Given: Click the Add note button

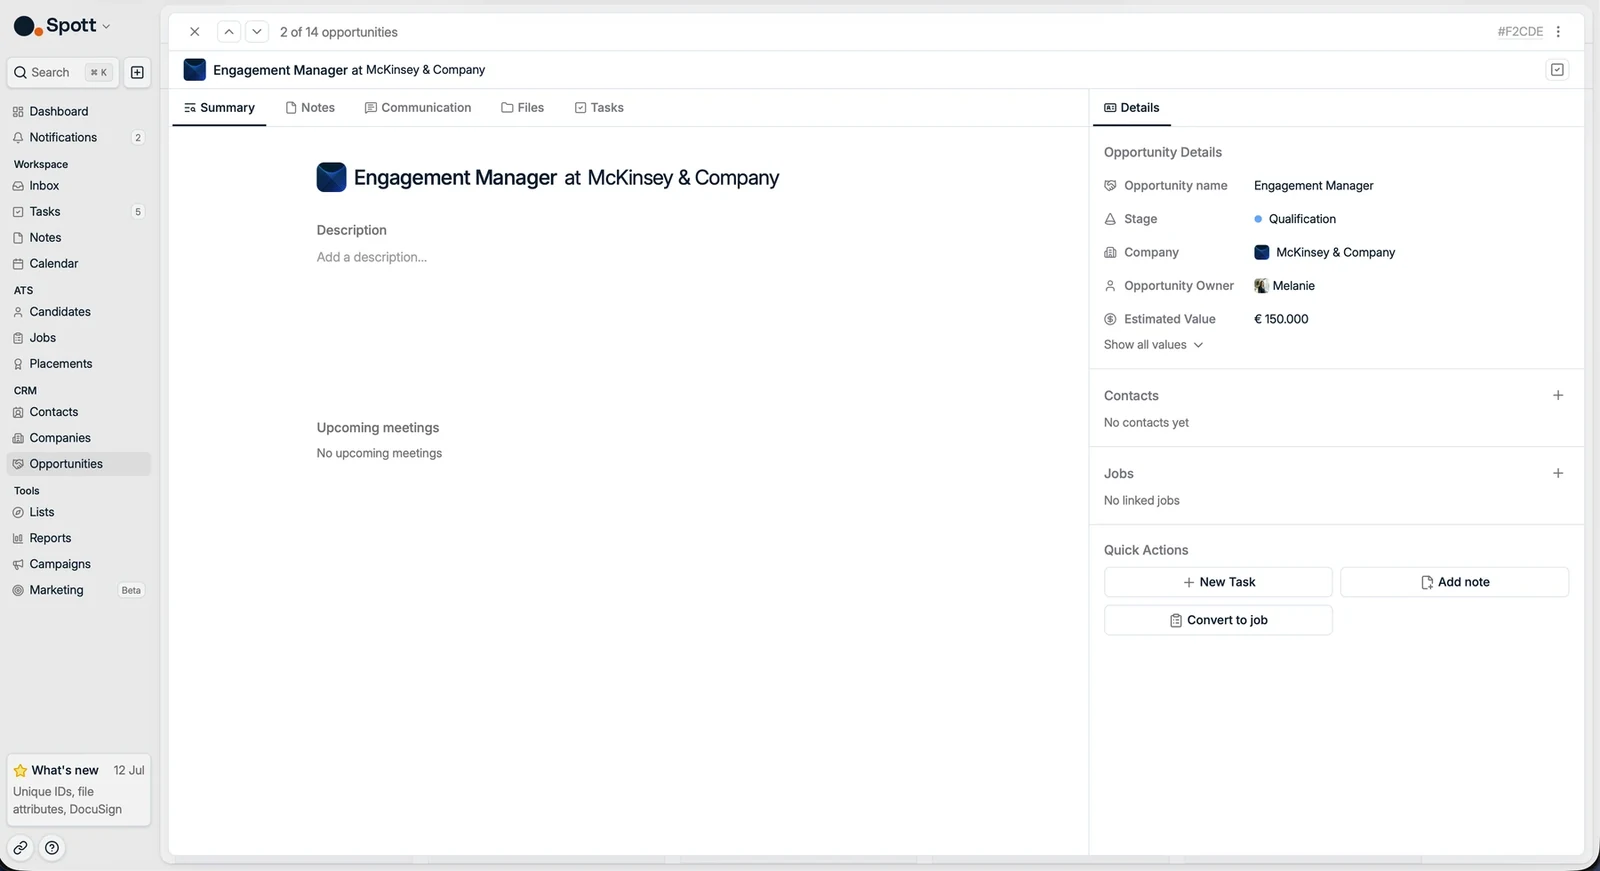Looking at the screenshot, I should pyautogui.click(x=1454, y=582).
